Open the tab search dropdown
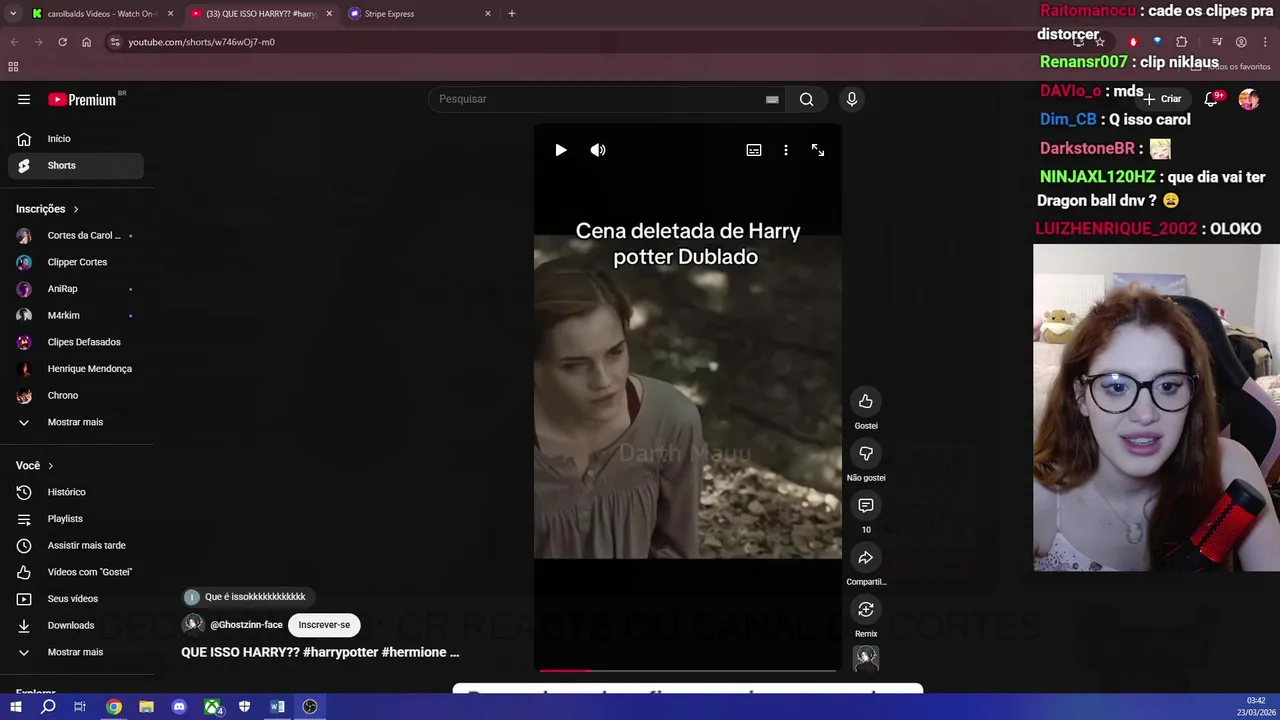 (13, 14)
